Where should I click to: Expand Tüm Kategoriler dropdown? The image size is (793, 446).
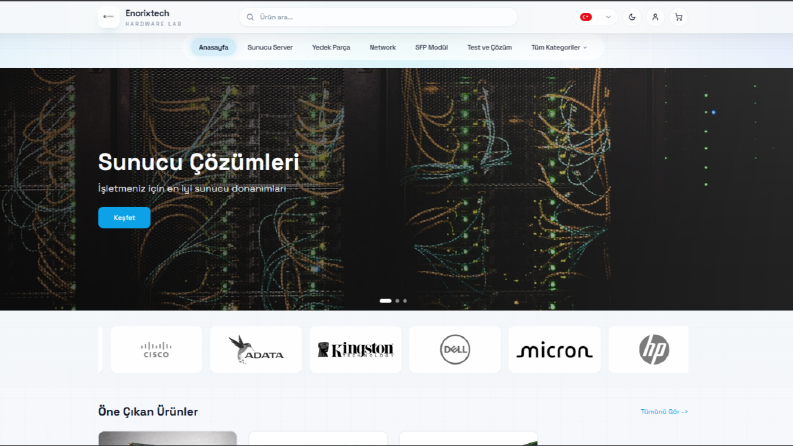[559, 48]
